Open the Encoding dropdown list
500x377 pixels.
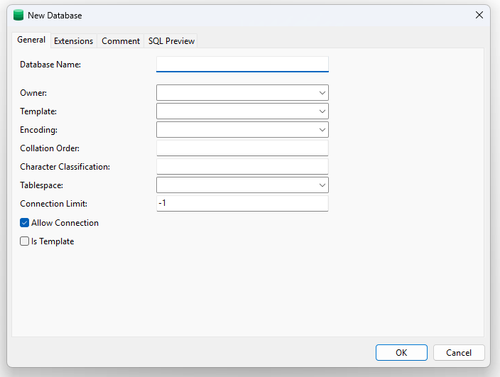pos(242,130)
